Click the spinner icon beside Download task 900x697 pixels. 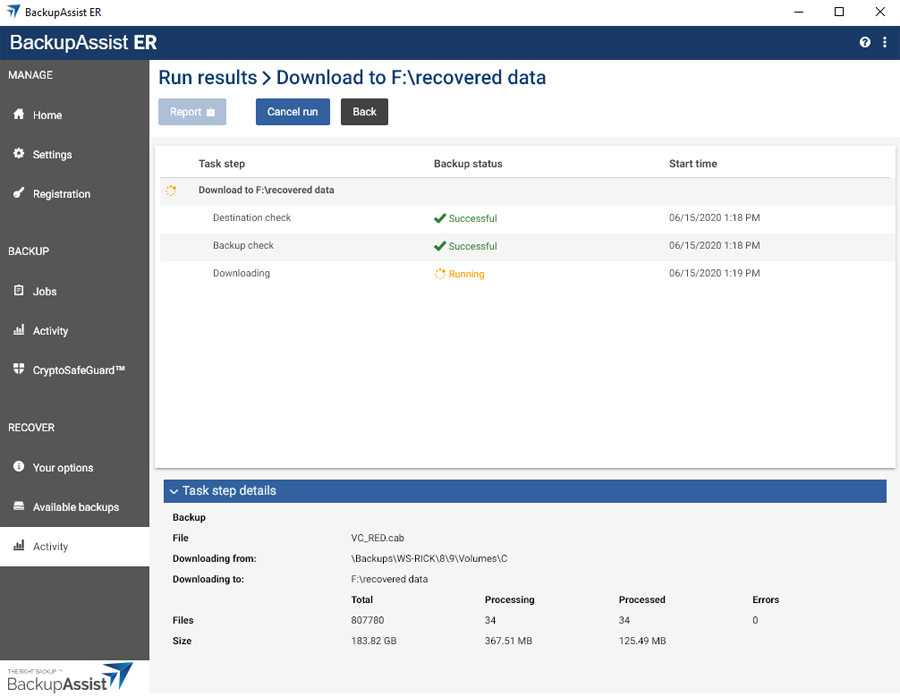tap(171, 190)
